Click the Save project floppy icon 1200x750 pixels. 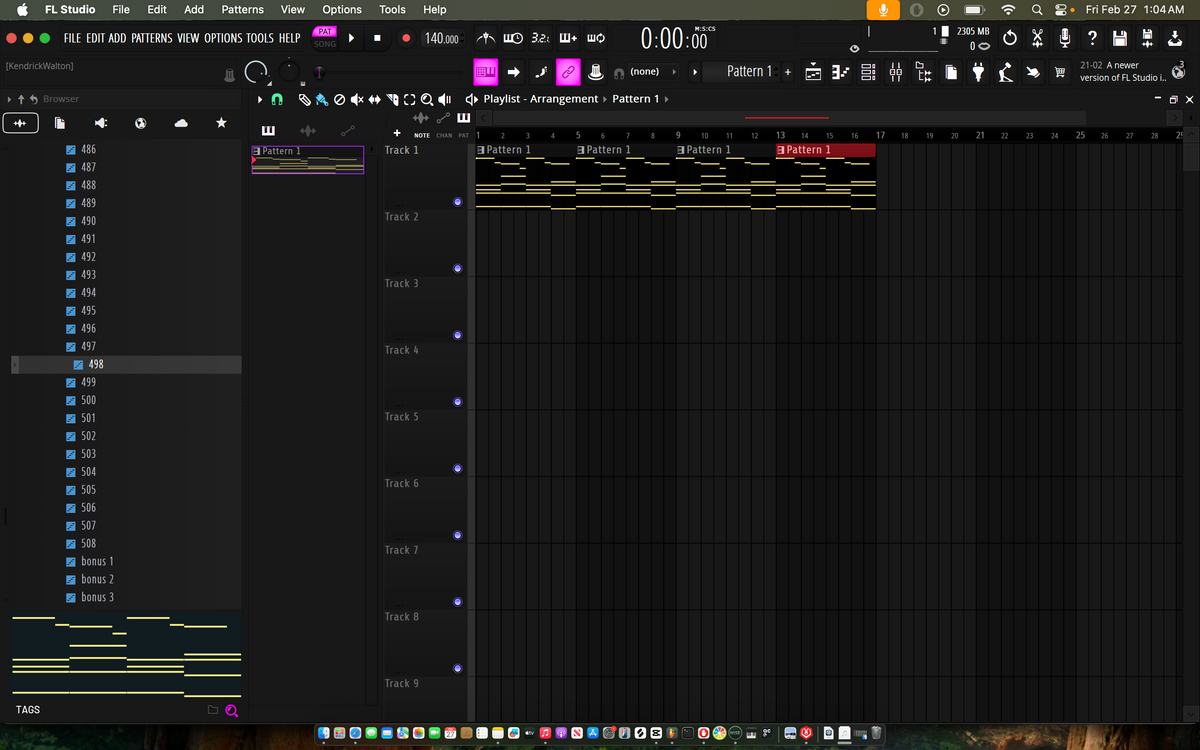1120,38
